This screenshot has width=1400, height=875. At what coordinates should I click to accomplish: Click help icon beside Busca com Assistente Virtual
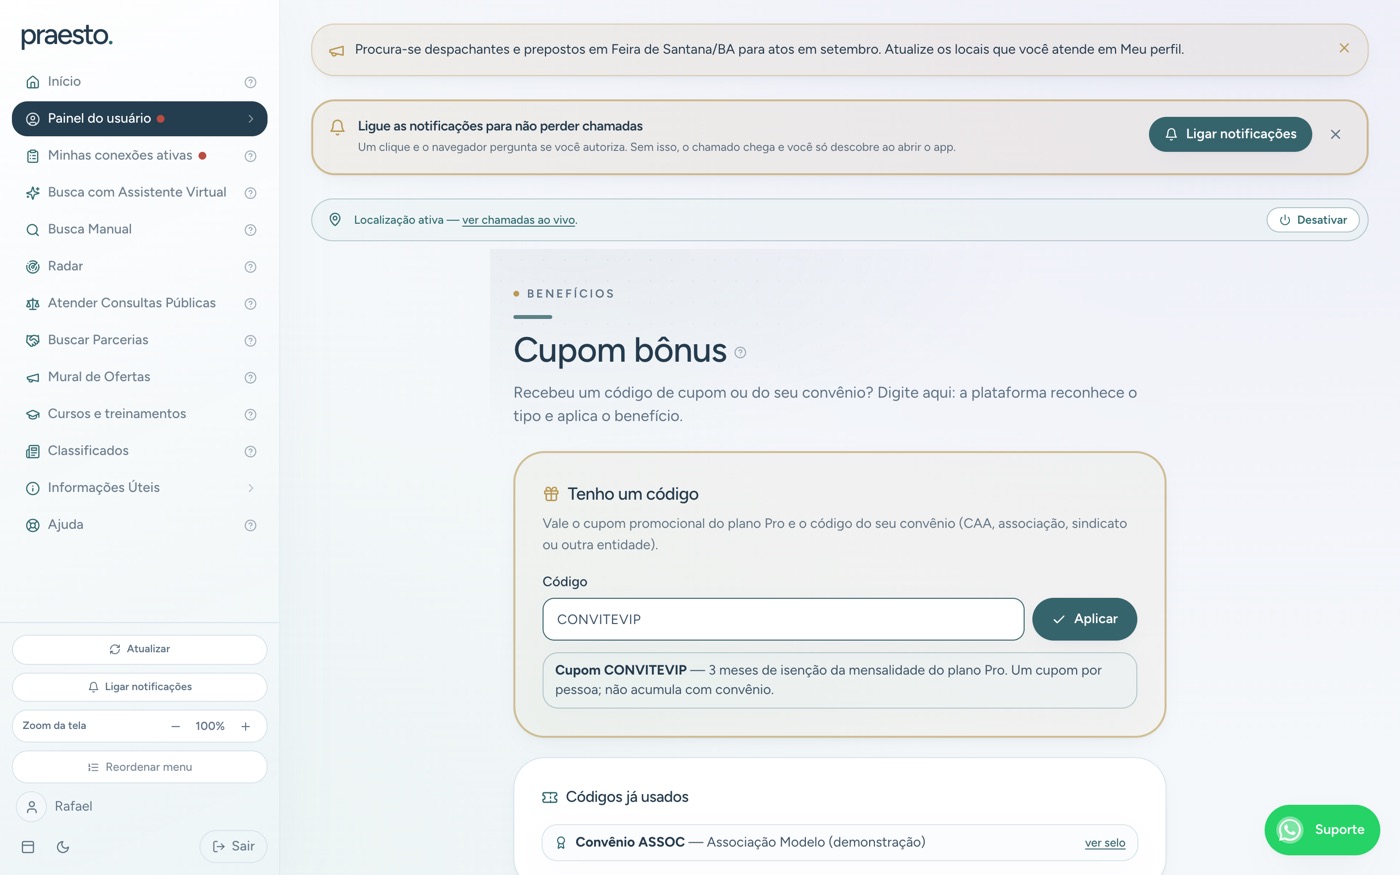[250, 193]
